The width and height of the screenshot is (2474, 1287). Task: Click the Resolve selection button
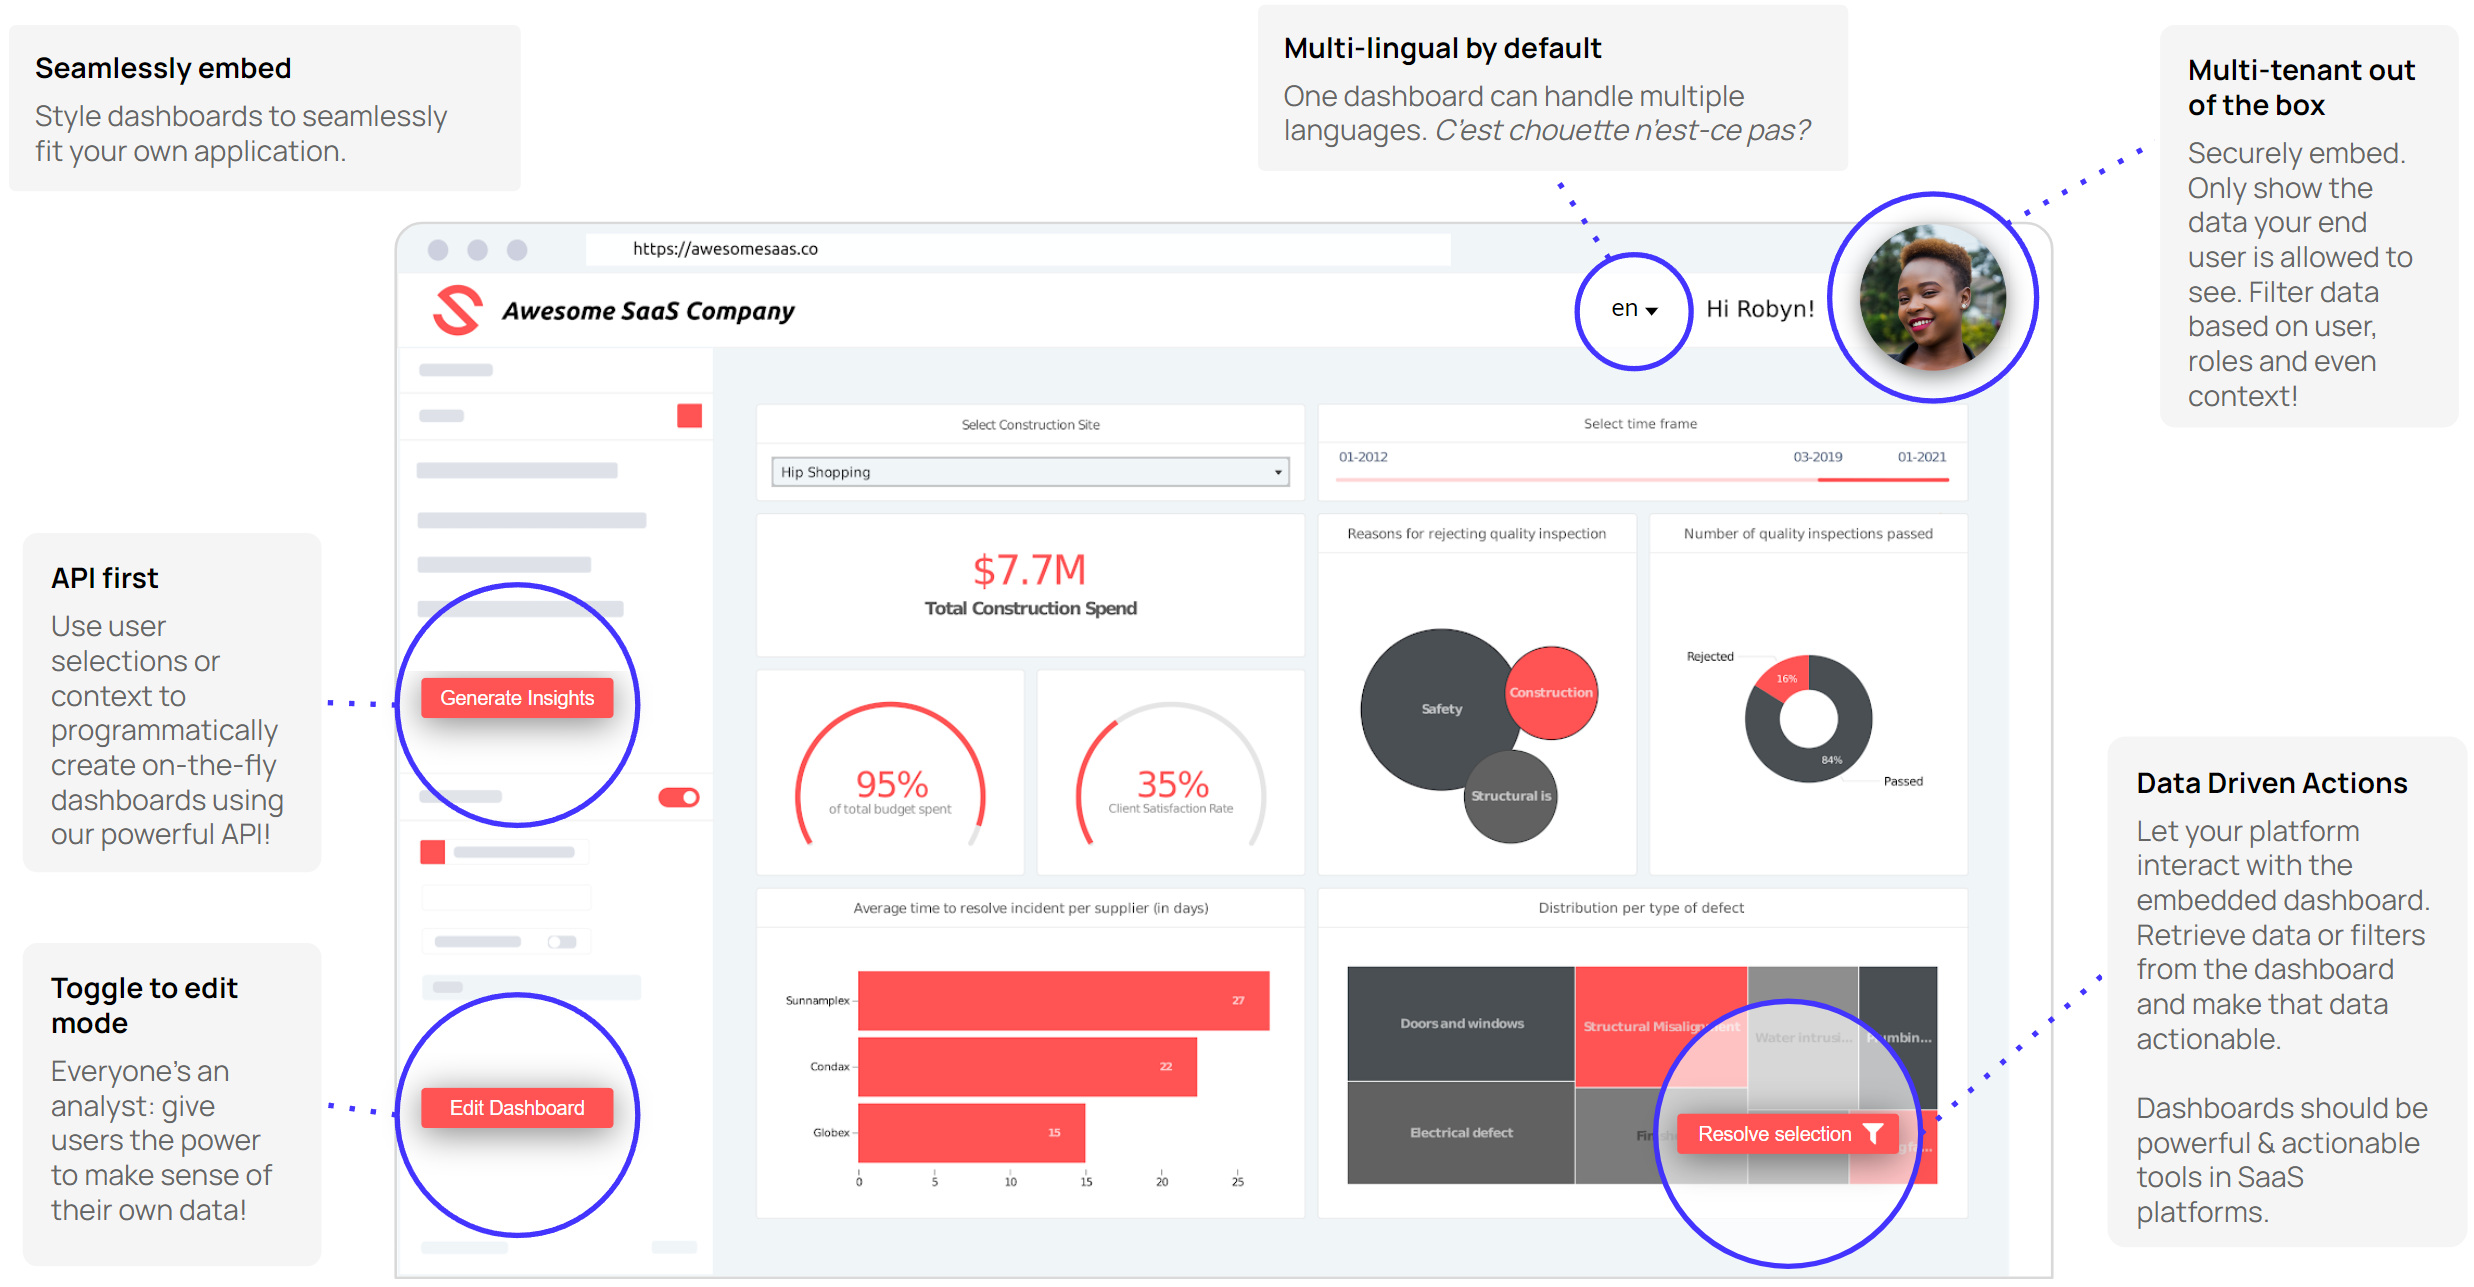point(1773,1134)
